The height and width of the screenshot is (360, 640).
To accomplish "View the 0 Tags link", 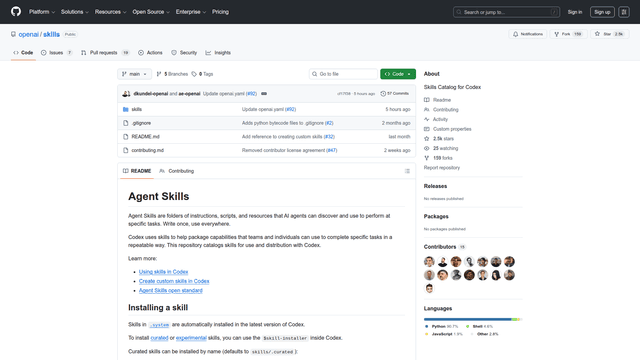I will pos(202,74).
